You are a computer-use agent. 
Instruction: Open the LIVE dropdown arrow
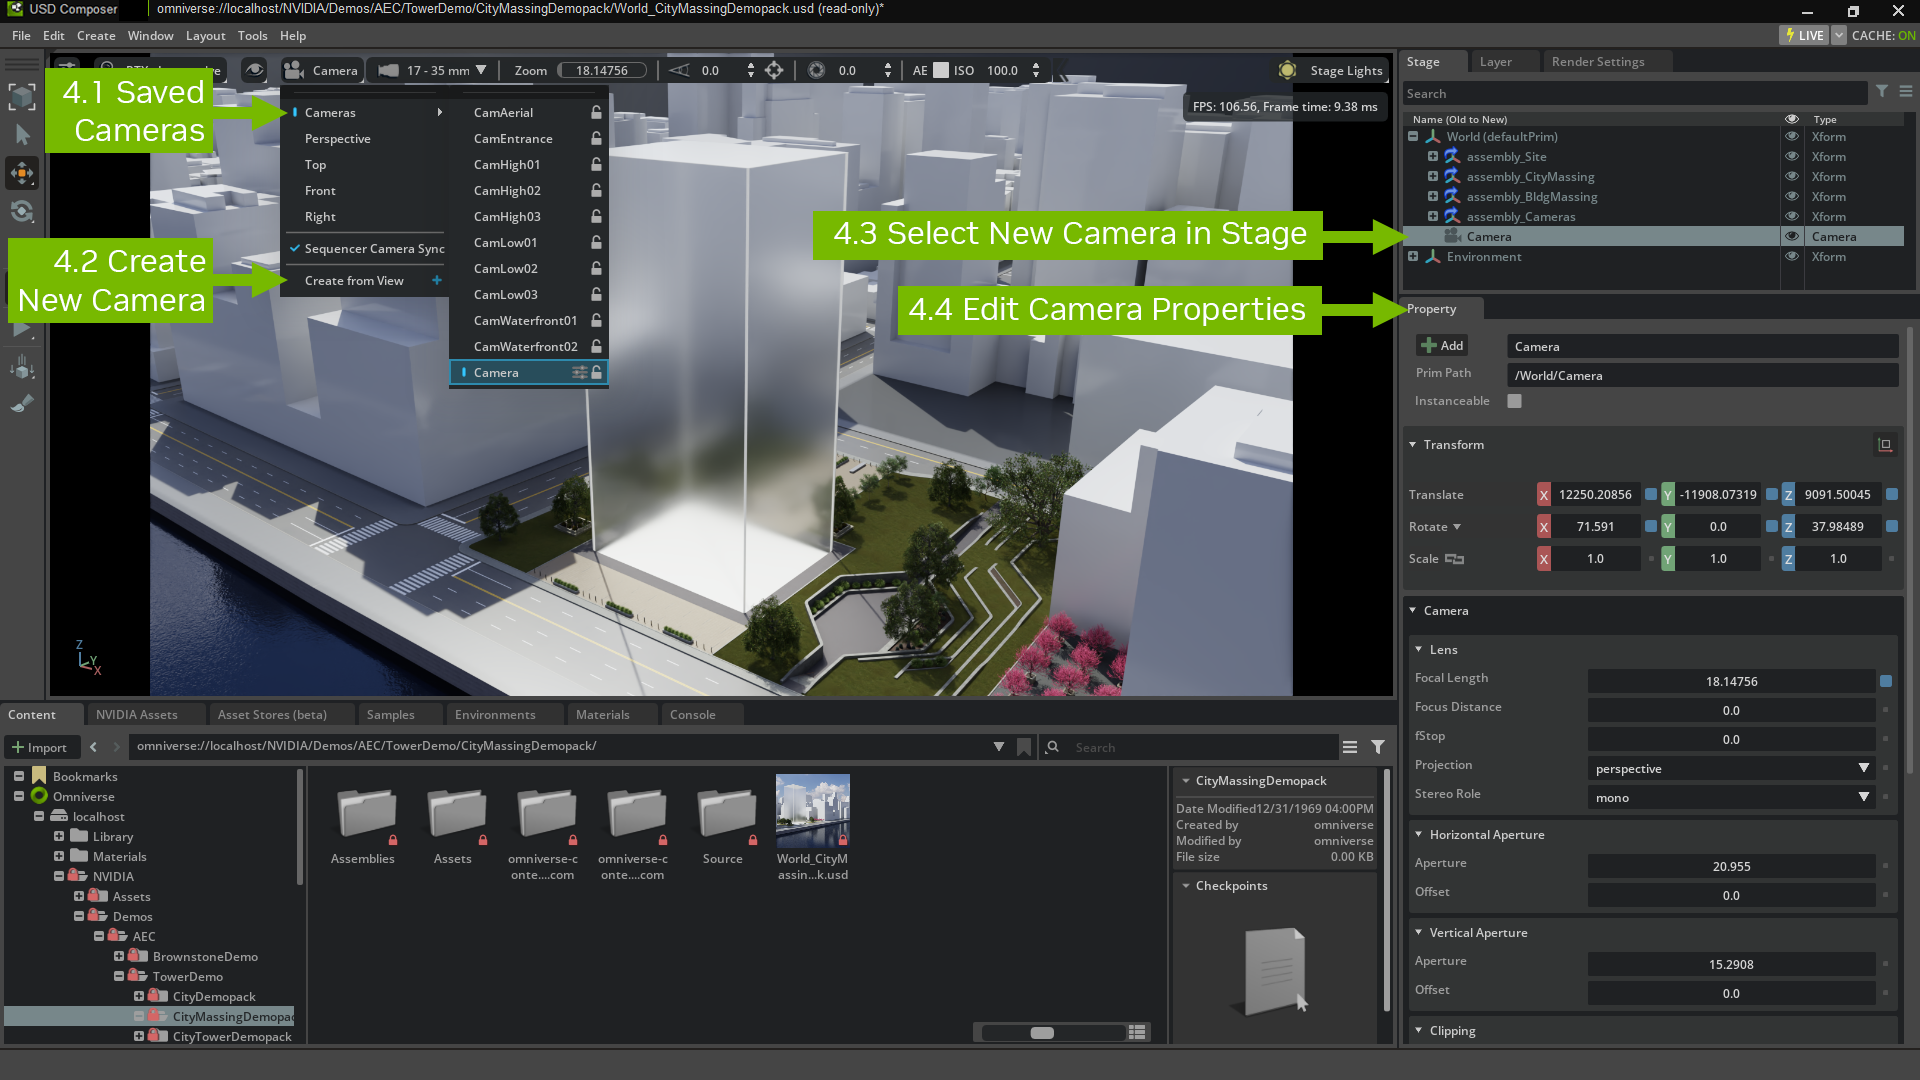[x=1838, y=35]
